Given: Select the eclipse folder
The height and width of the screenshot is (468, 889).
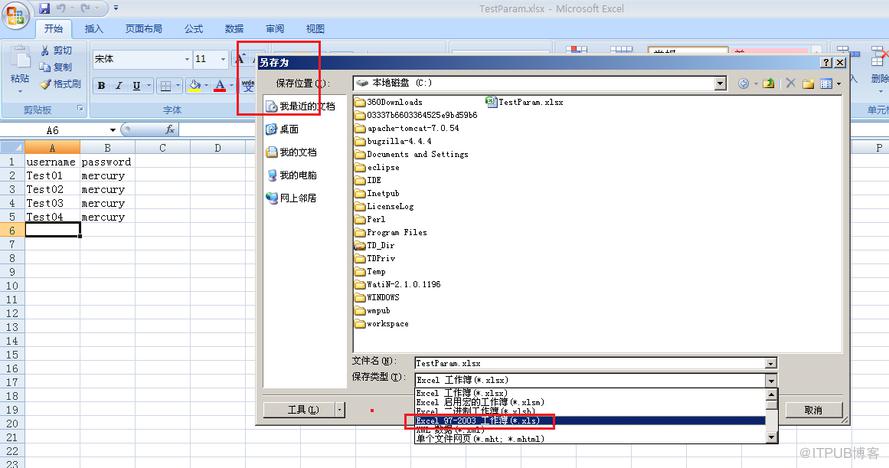Looking at the screenshot, I should 377,167.
